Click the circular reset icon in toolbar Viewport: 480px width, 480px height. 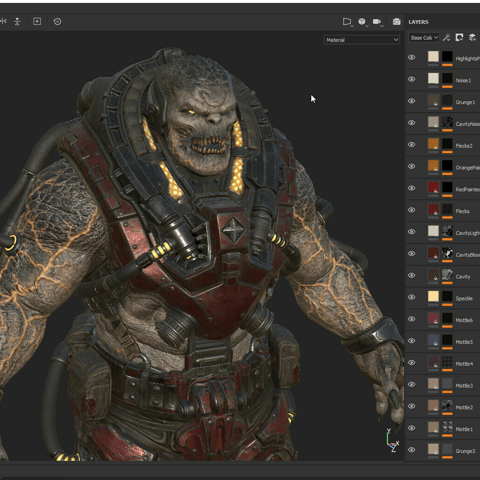57,22
